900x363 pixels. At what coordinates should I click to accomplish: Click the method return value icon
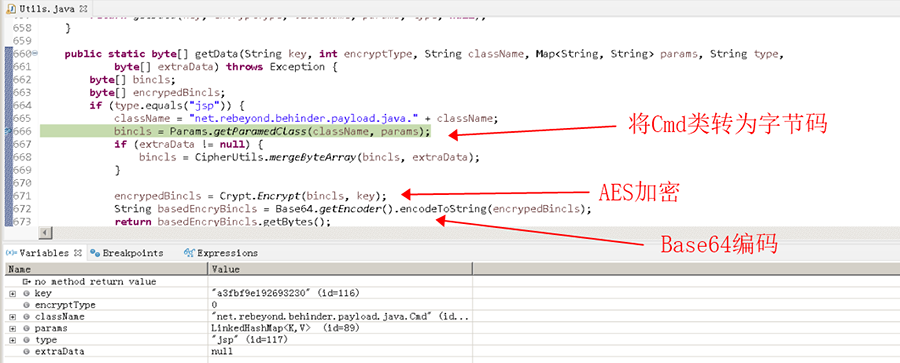(26, 282)
